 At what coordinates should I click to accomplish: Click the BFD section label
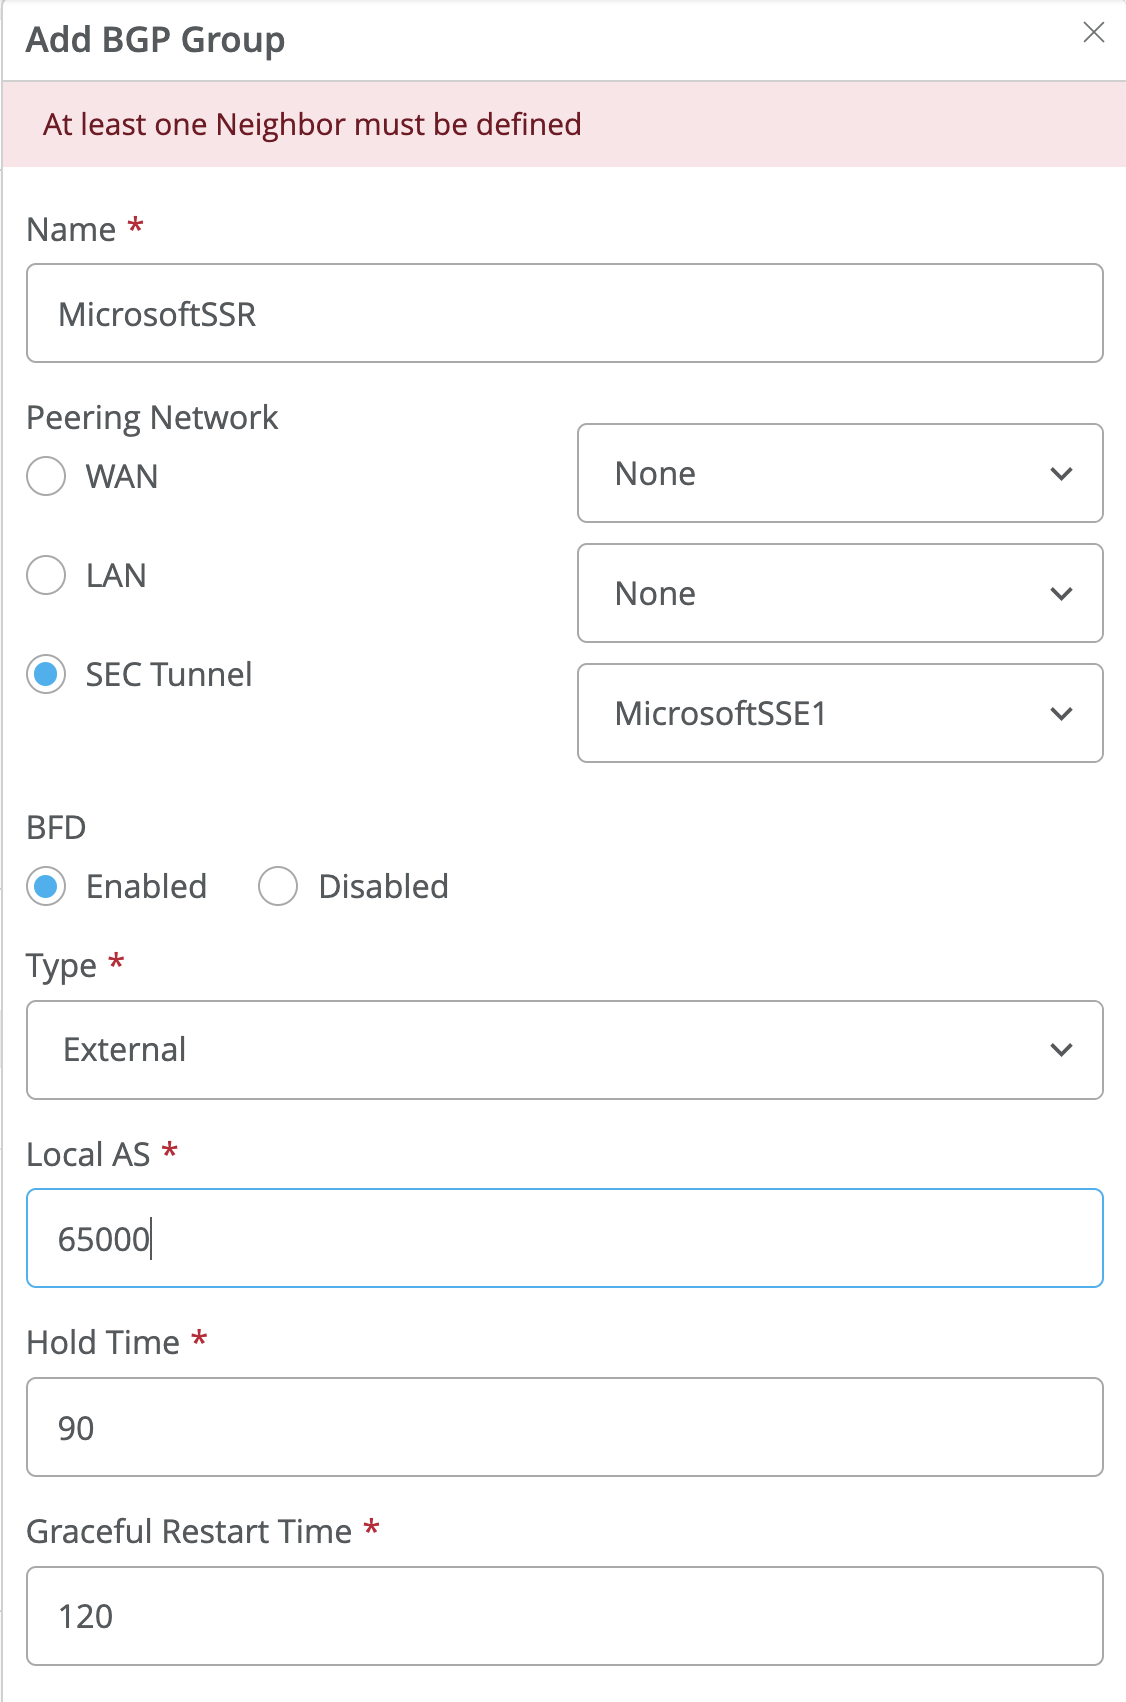click(56, 828)
